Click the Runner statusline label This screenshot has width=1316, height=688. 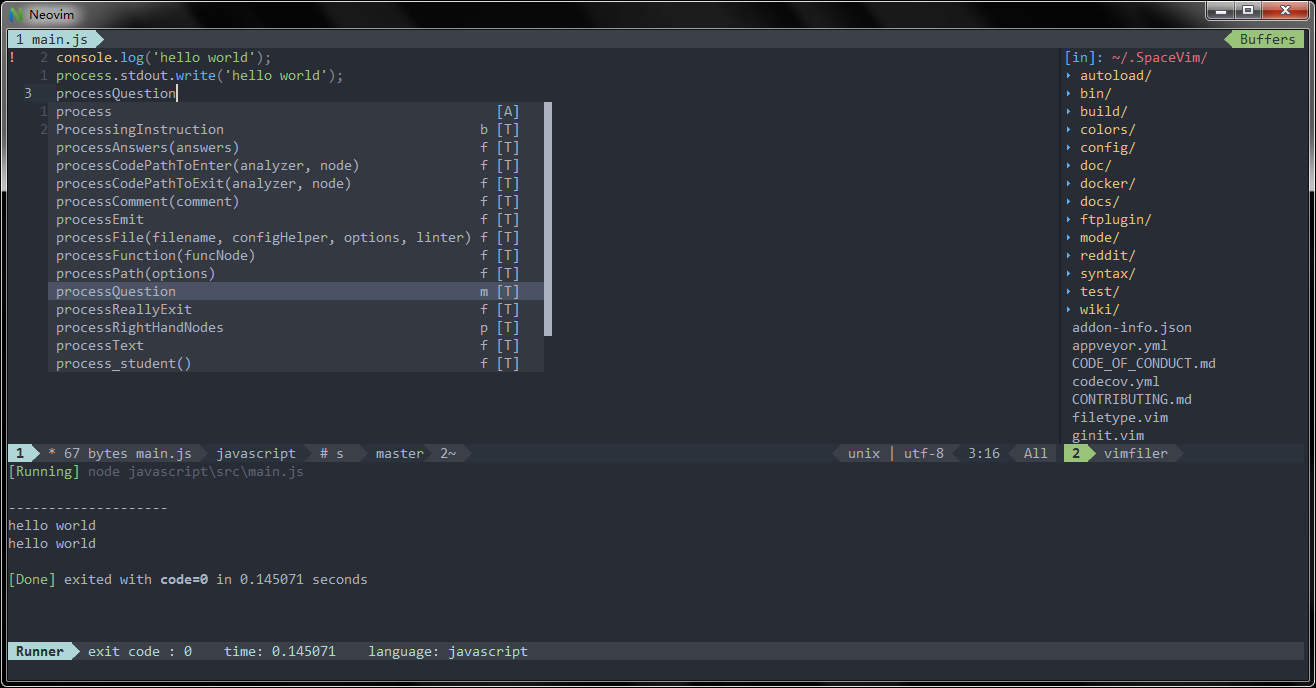[40, 652]
